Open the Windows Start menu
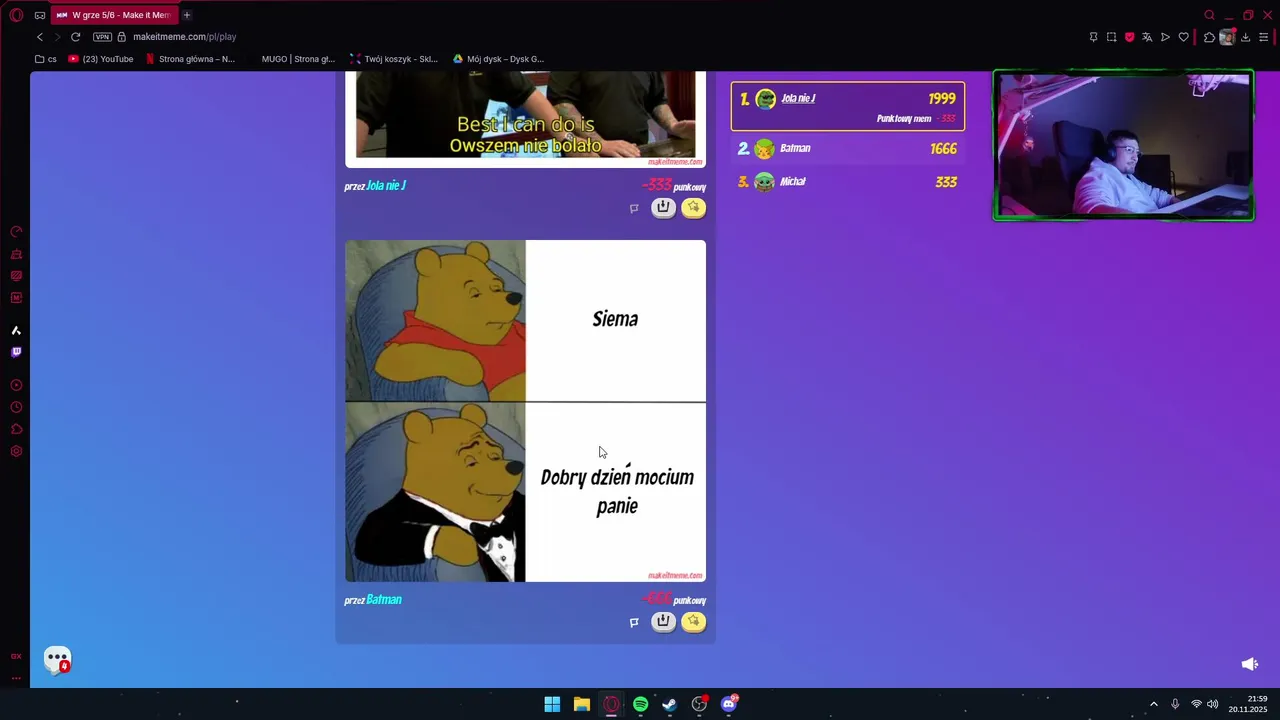Viewport: 1280px width, 720px height. click(552, 704)
